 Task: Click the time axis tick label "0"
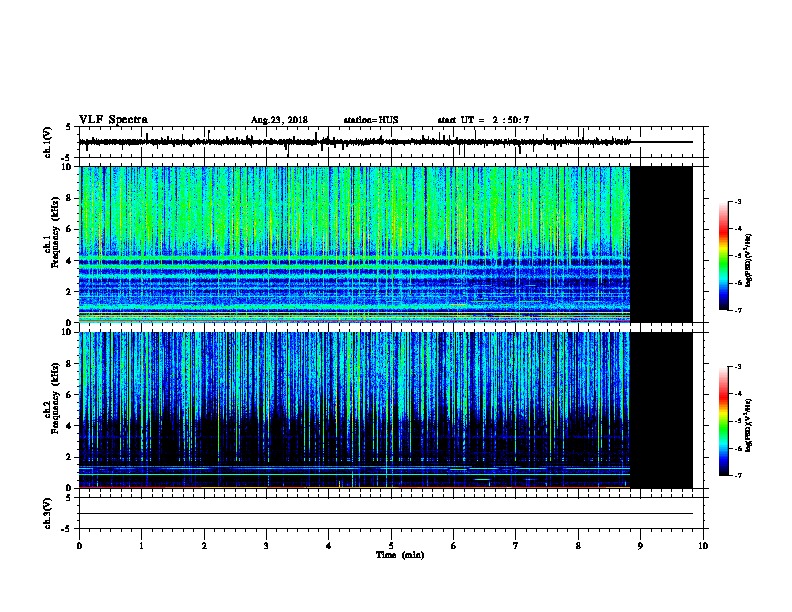(79, 546)
